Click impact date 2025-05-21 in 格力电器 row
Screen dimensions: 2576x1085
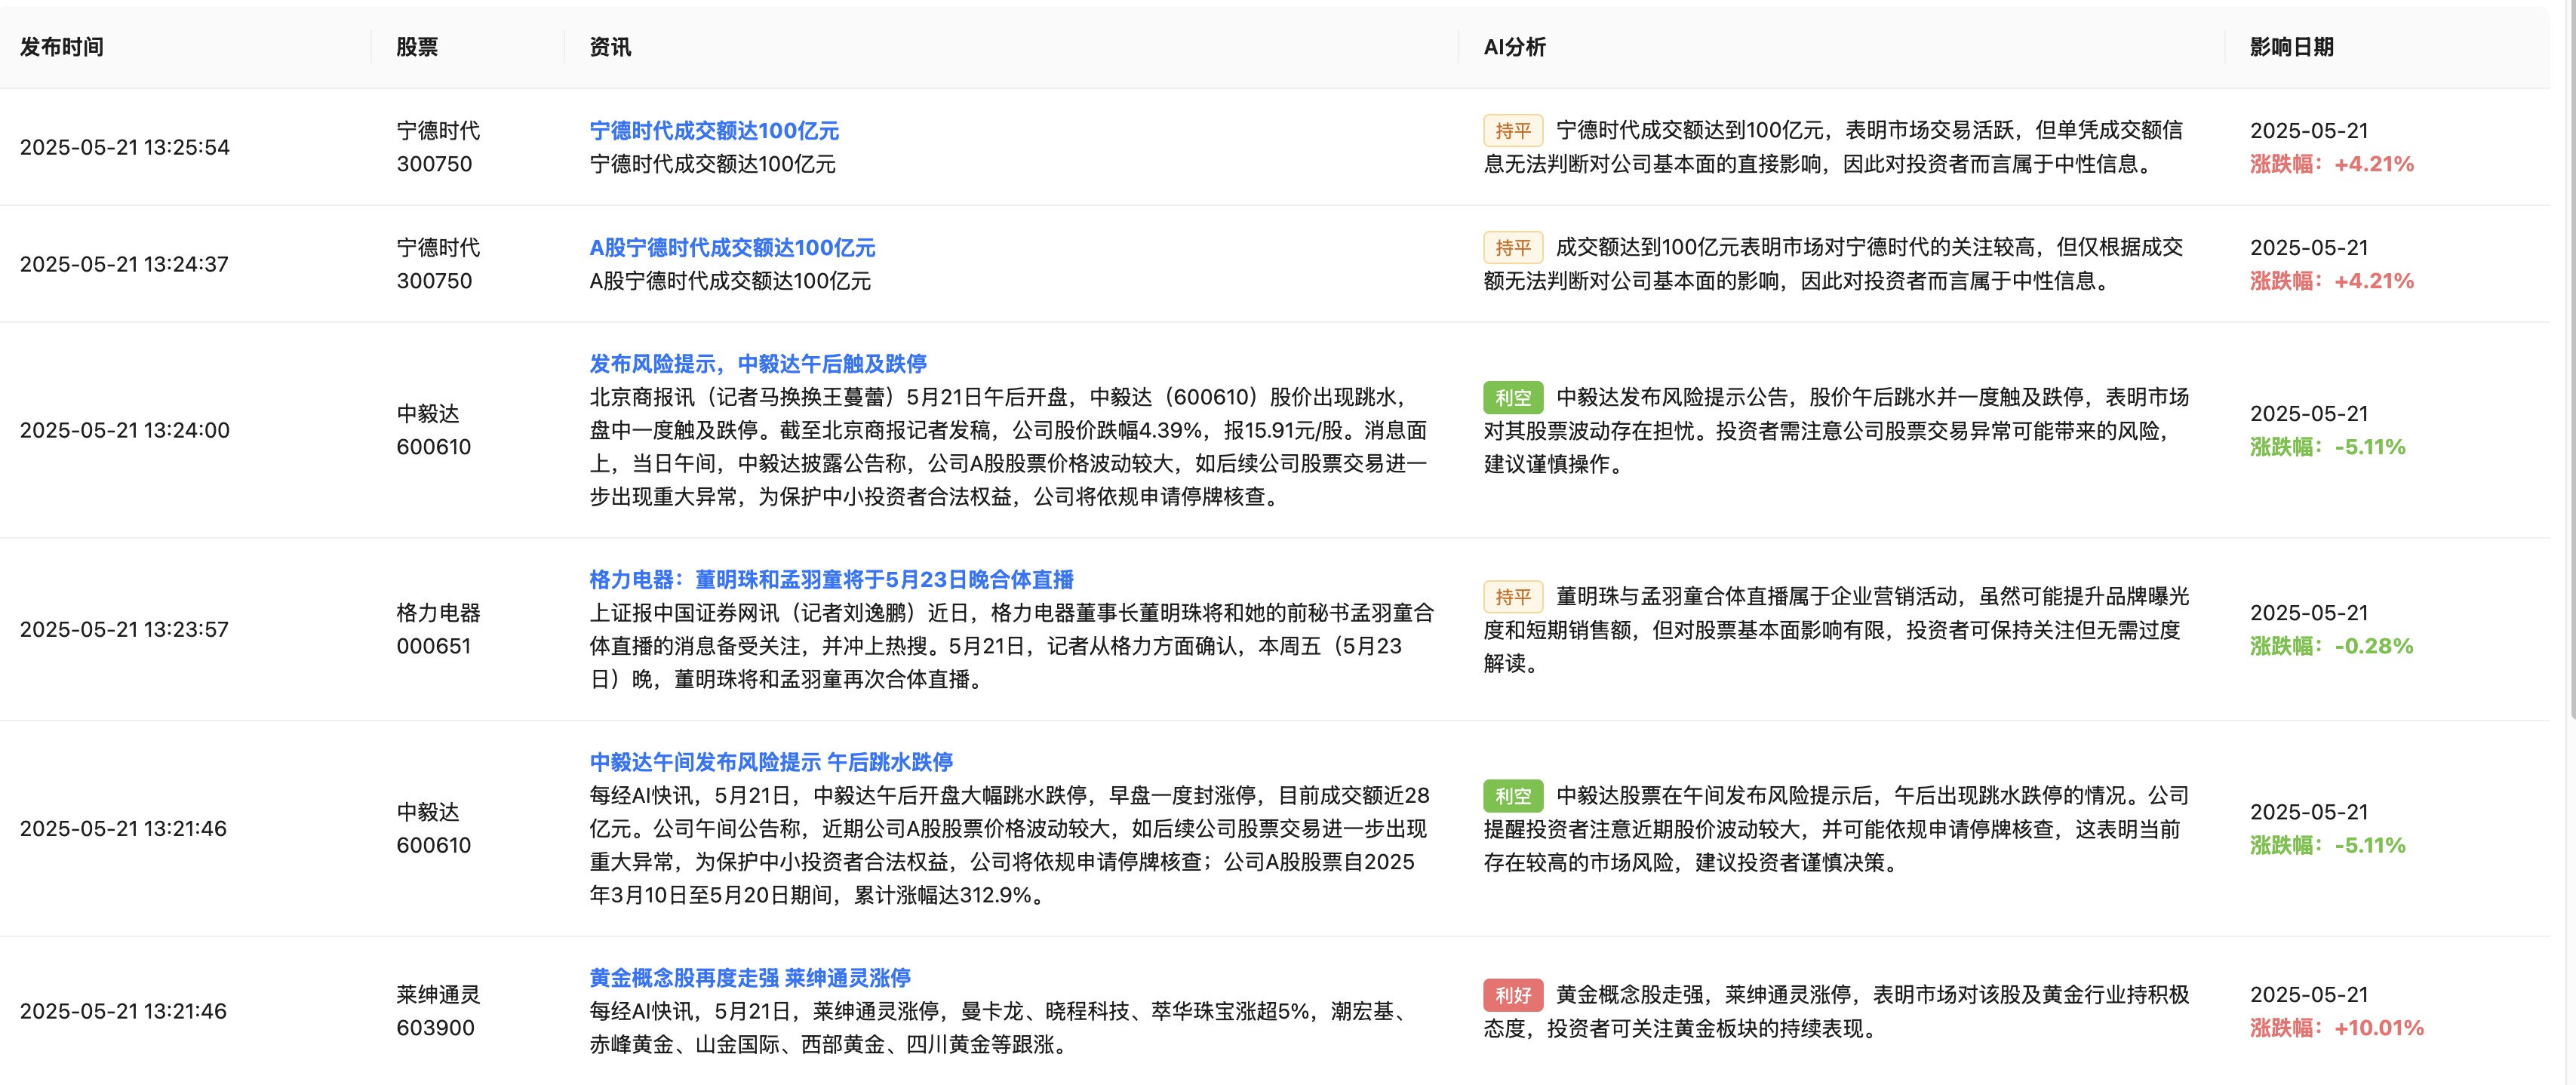point(2309,612)
